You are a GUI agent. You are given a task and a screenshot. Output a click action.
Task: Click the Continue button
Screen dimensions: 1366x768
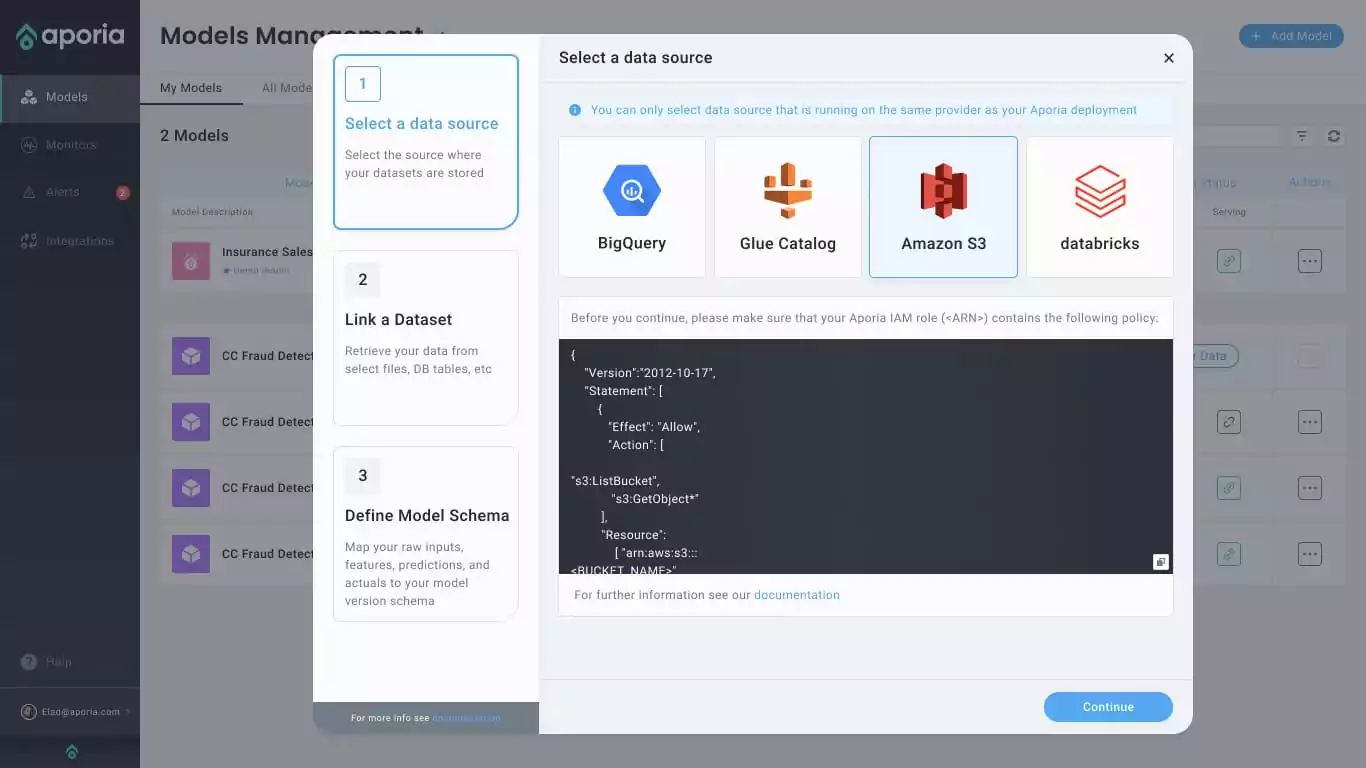pos(1108,707)
